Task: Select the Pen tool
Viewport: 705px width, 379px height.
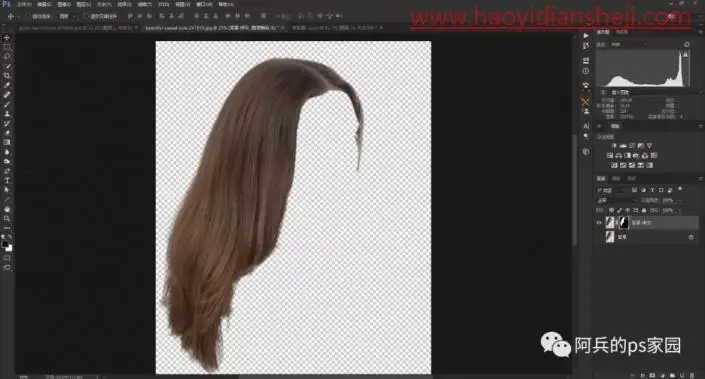Action: point(7,171)
